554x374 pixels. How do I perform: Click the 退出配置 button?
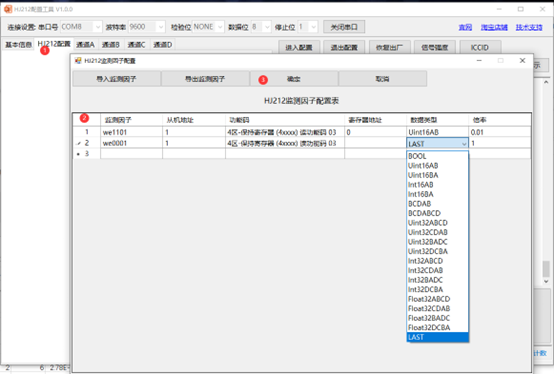coord(344,47)
